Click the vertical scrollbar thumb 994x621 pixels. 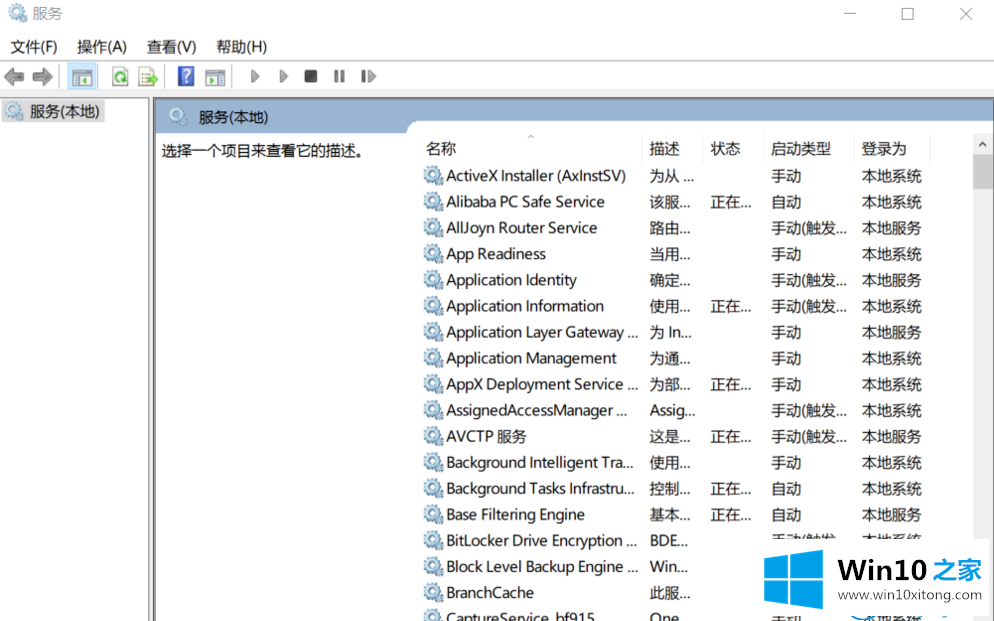982,171
